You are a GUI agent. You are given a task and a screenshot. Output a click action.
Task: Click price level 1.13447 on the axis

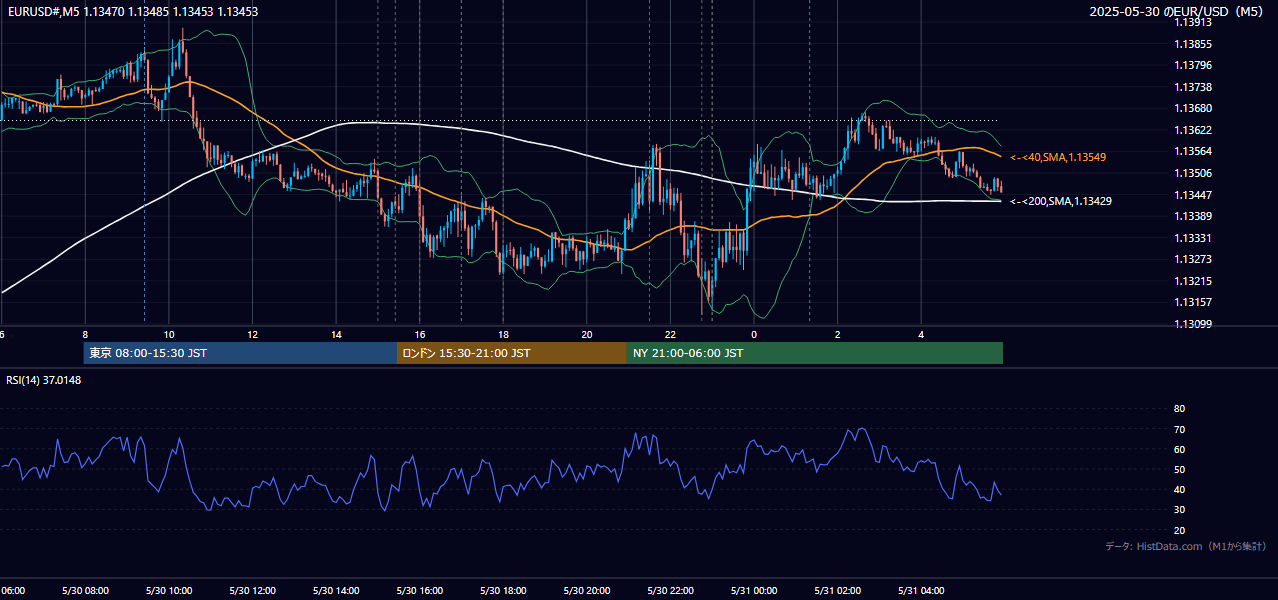[x=1193, y=195]
